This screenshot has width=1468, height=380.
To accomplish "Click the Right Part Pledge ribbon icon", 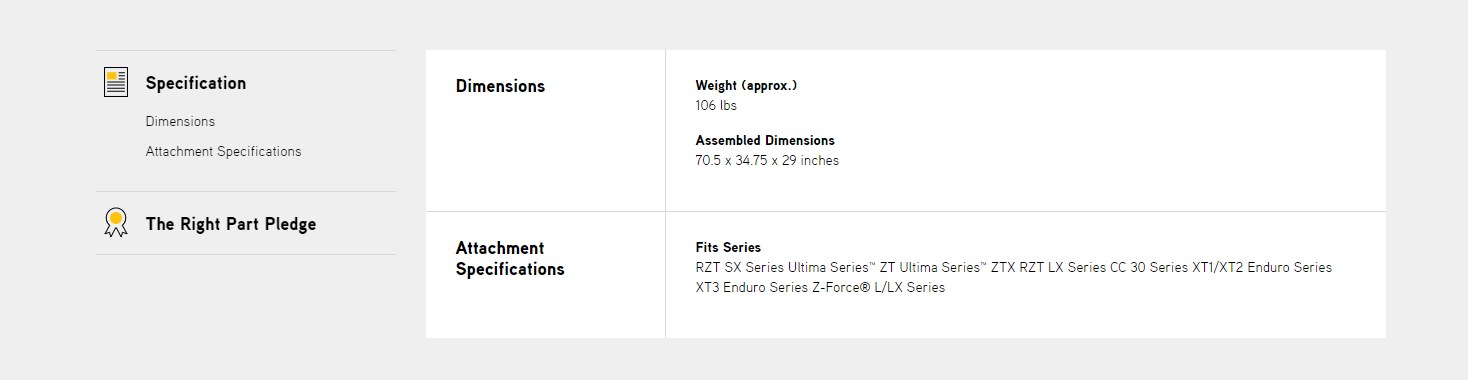I will 116,223.
